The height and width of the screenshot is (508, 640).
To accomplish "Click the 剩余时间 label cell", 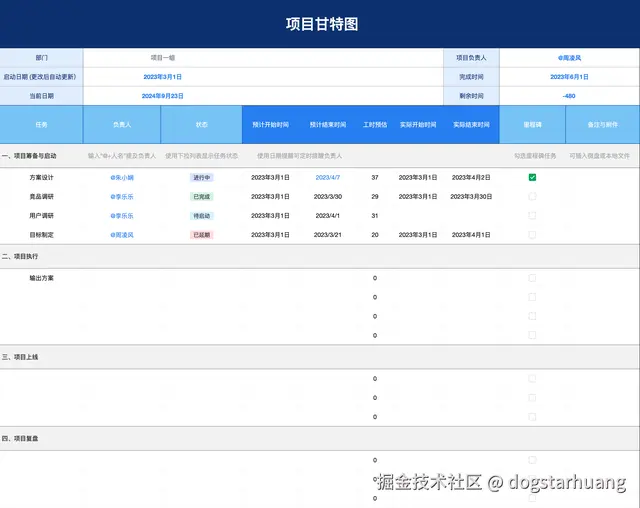I will 471,96.
